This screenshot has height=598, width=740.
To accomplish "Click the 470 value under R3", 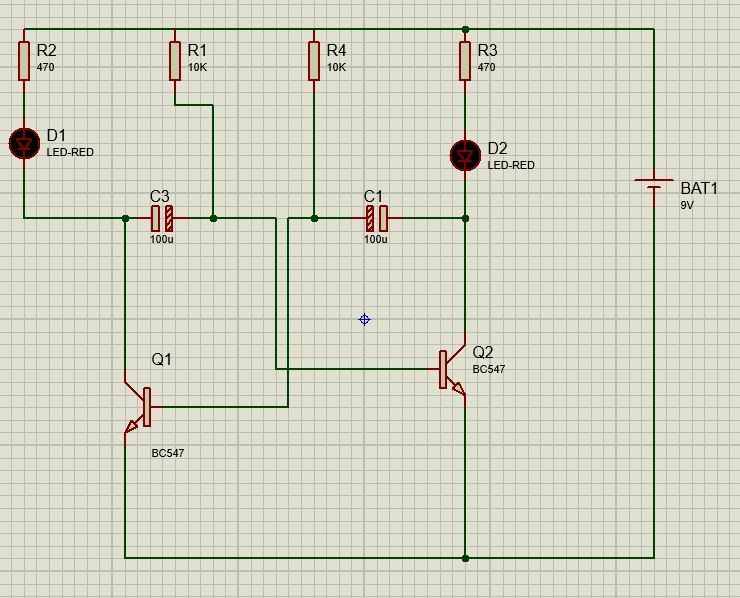I will pos(486,67).
